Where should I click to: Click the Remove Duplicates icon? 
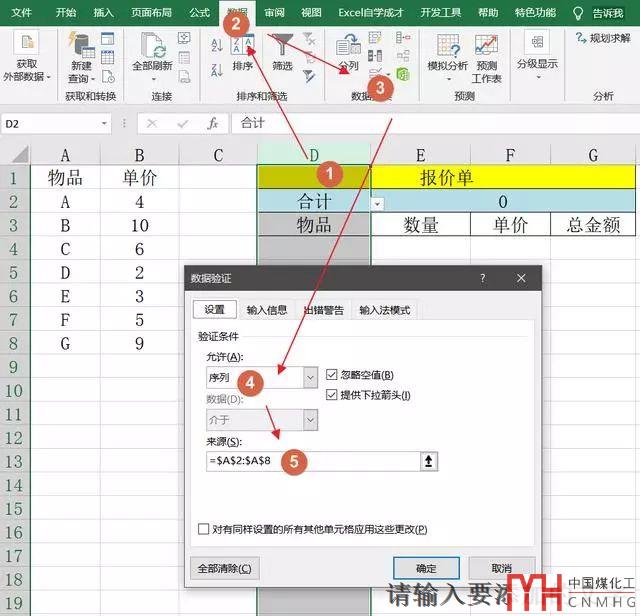(x=375, y=56)
